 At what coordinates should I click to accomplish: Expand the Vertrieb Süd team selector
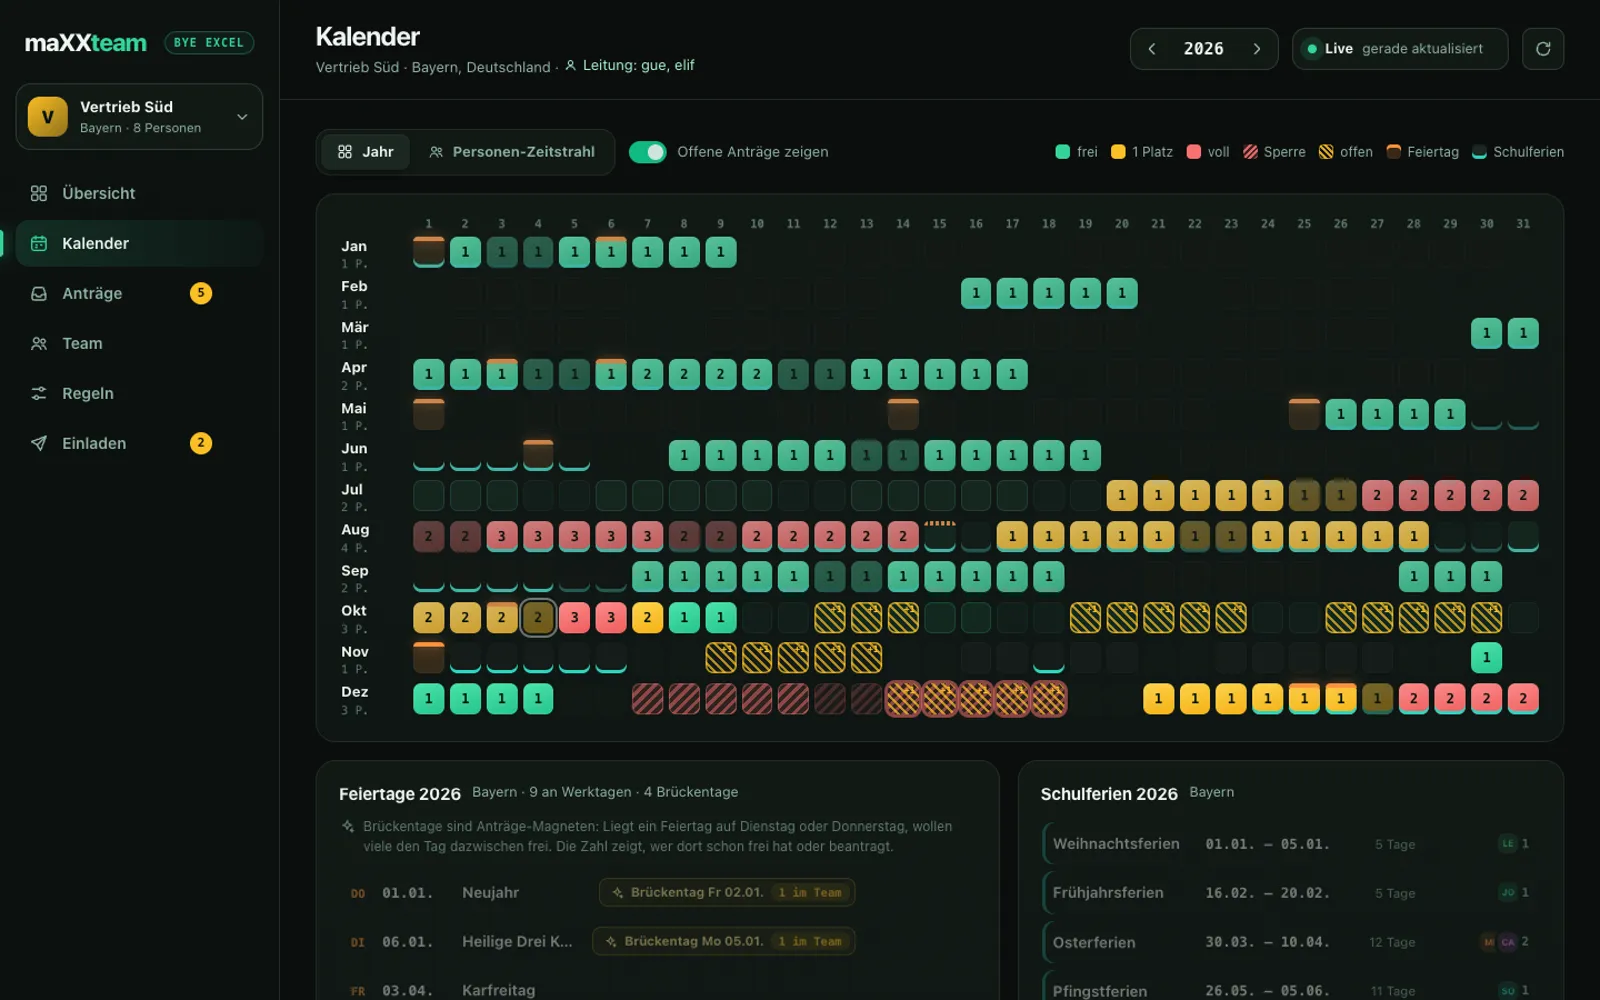coord(139,117)
